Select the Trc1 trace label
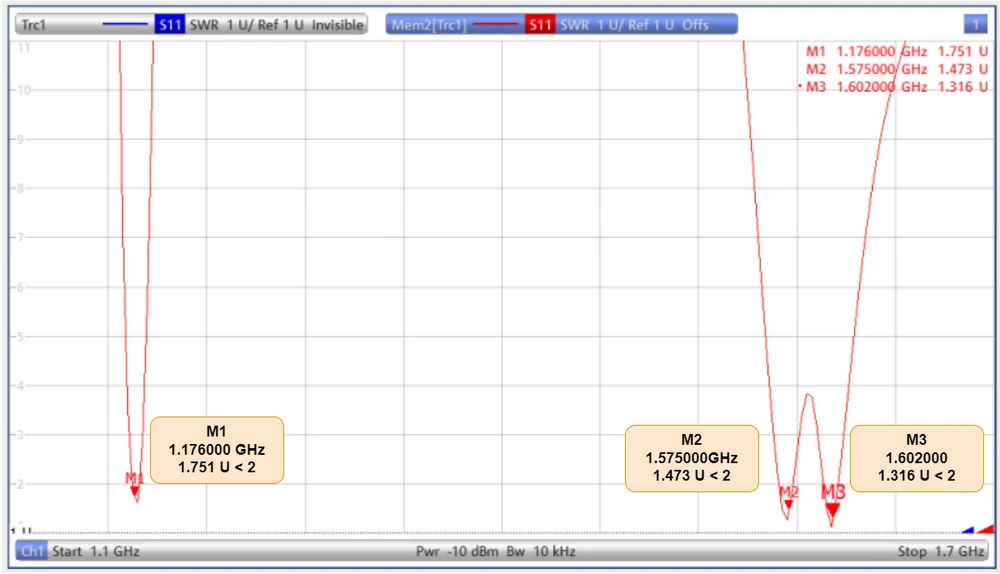The width and height of the screenshot is (1000, 574). [x=35, y=25]
